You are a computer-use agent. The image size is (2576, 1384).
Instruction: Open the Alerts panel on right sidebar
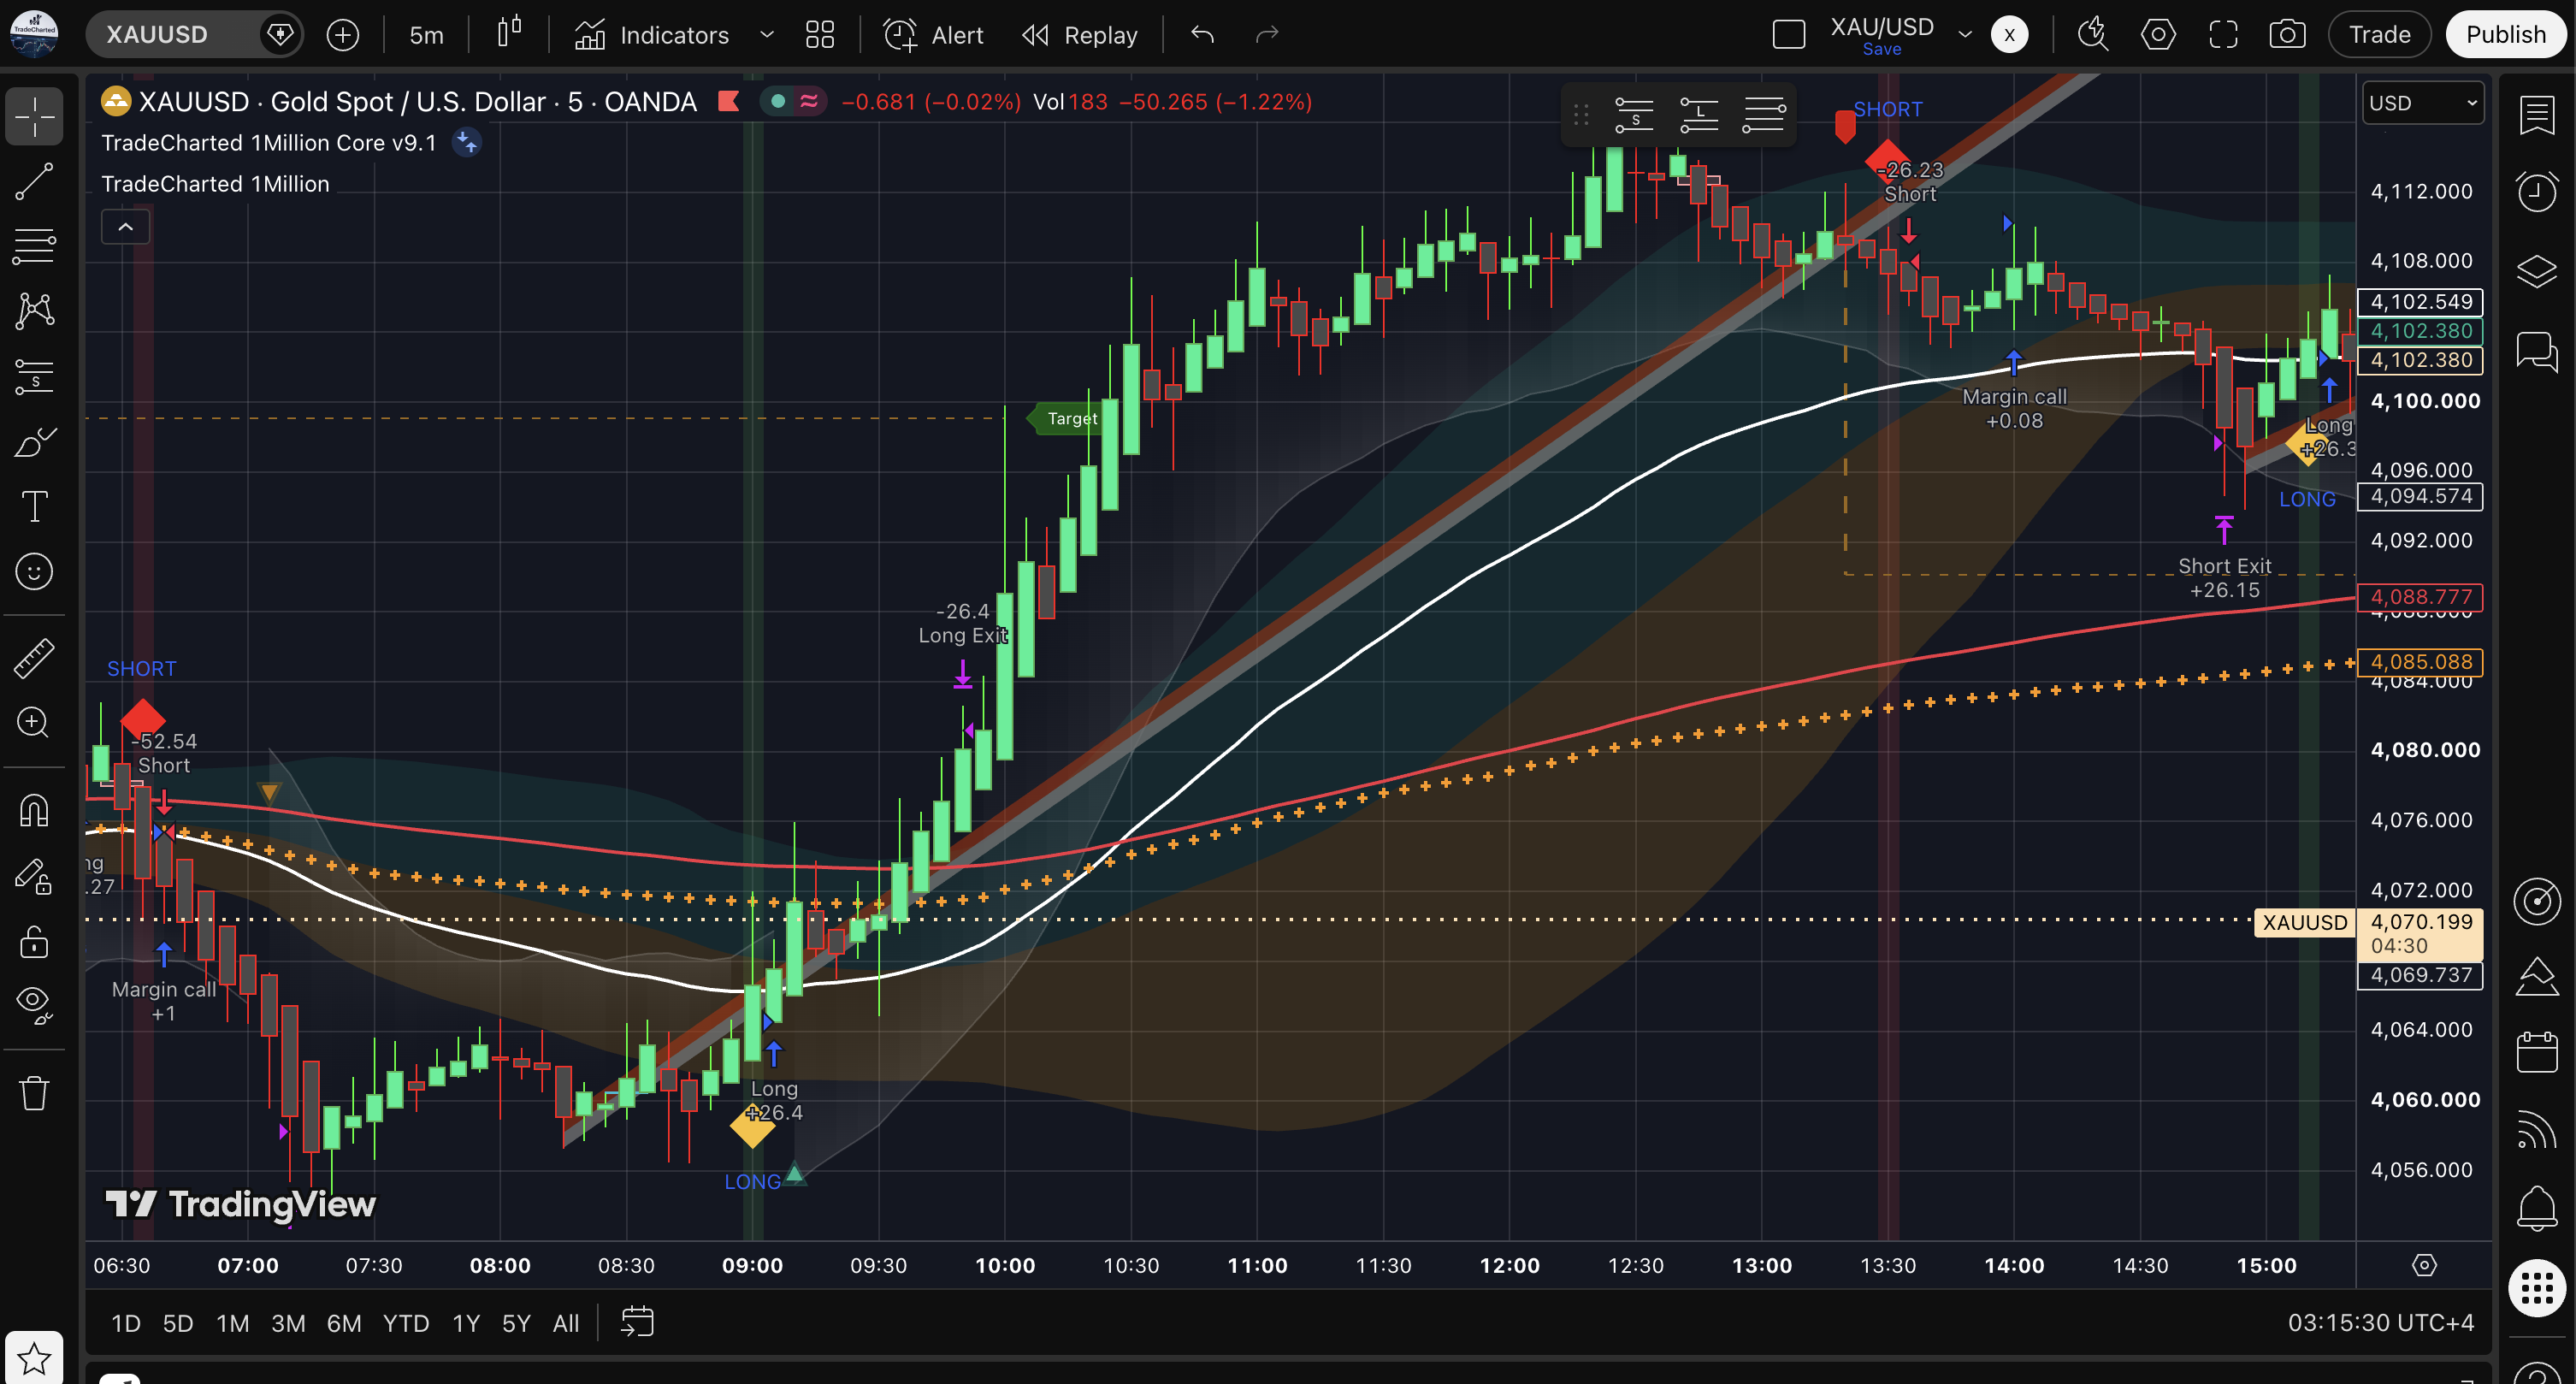(2537, 190)
